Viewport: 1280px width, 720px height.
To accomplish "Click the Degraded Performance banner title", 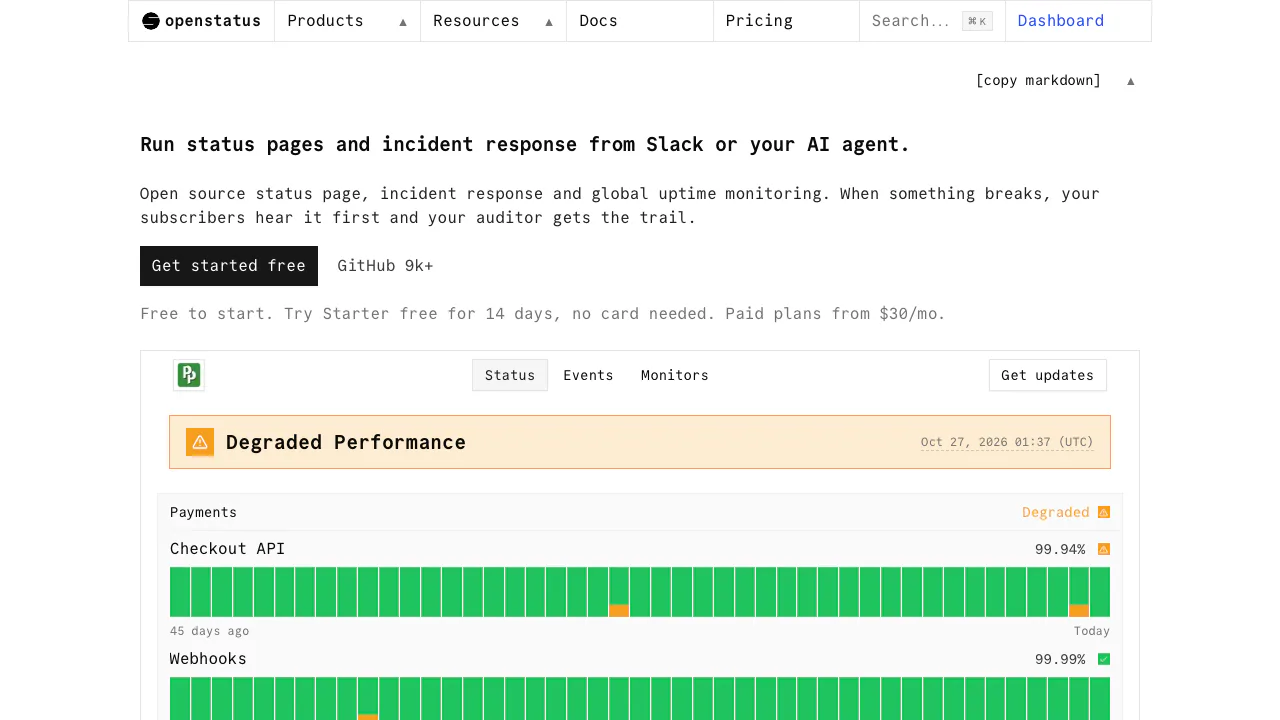I will (x=346, y=442).
